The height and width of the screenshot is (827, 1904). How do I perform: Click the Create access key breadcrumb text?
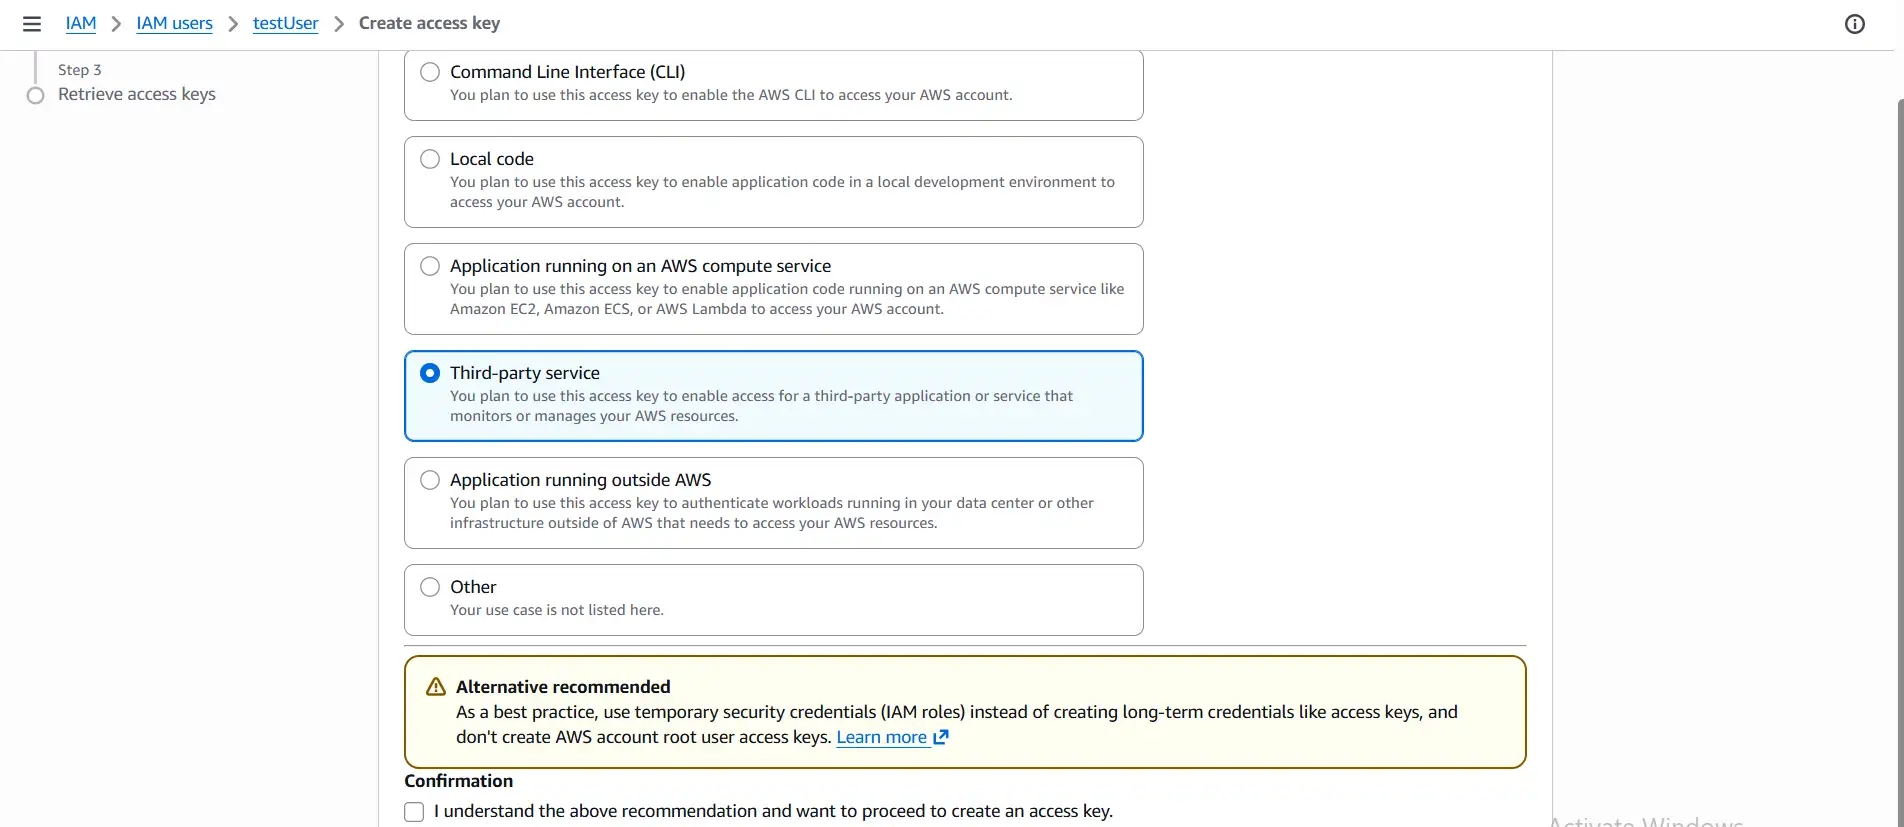click(x=430, y=23)
